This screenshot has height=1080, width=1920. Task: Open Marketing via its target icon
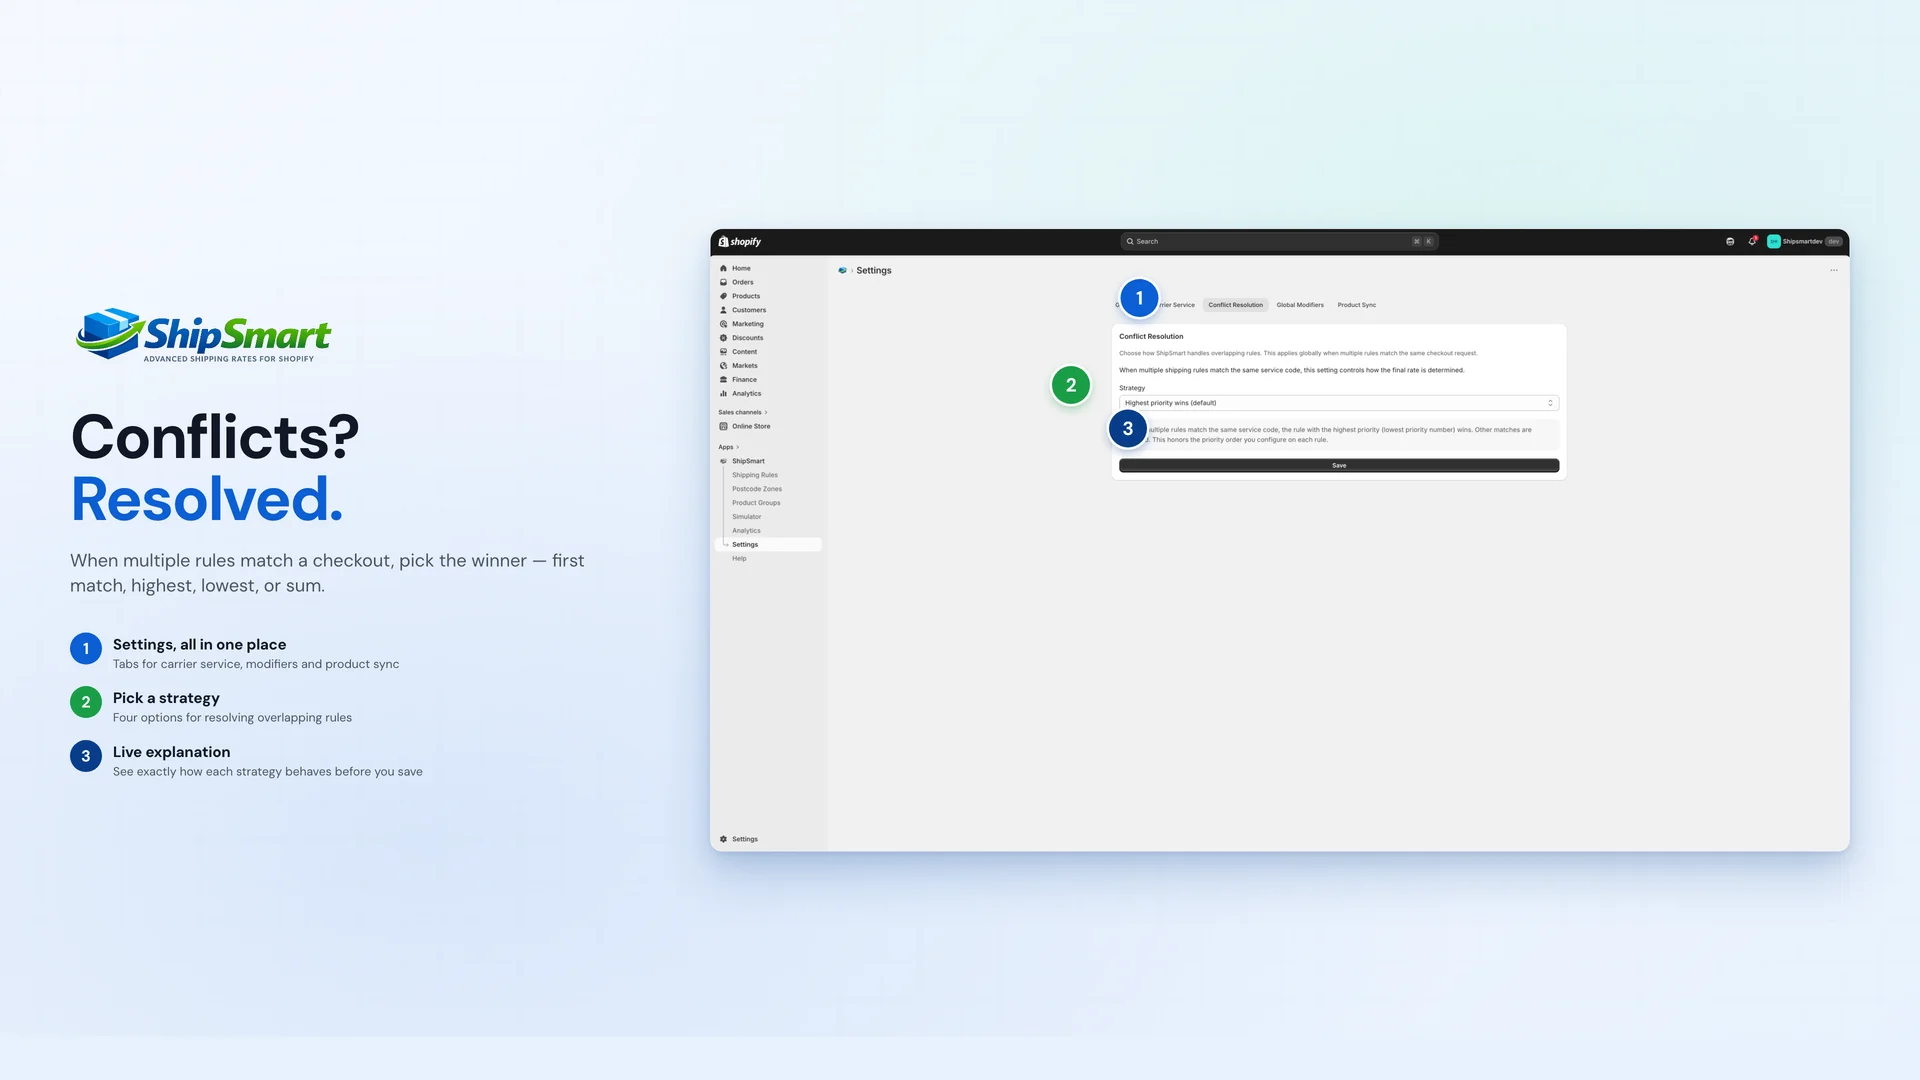(723, 324)
